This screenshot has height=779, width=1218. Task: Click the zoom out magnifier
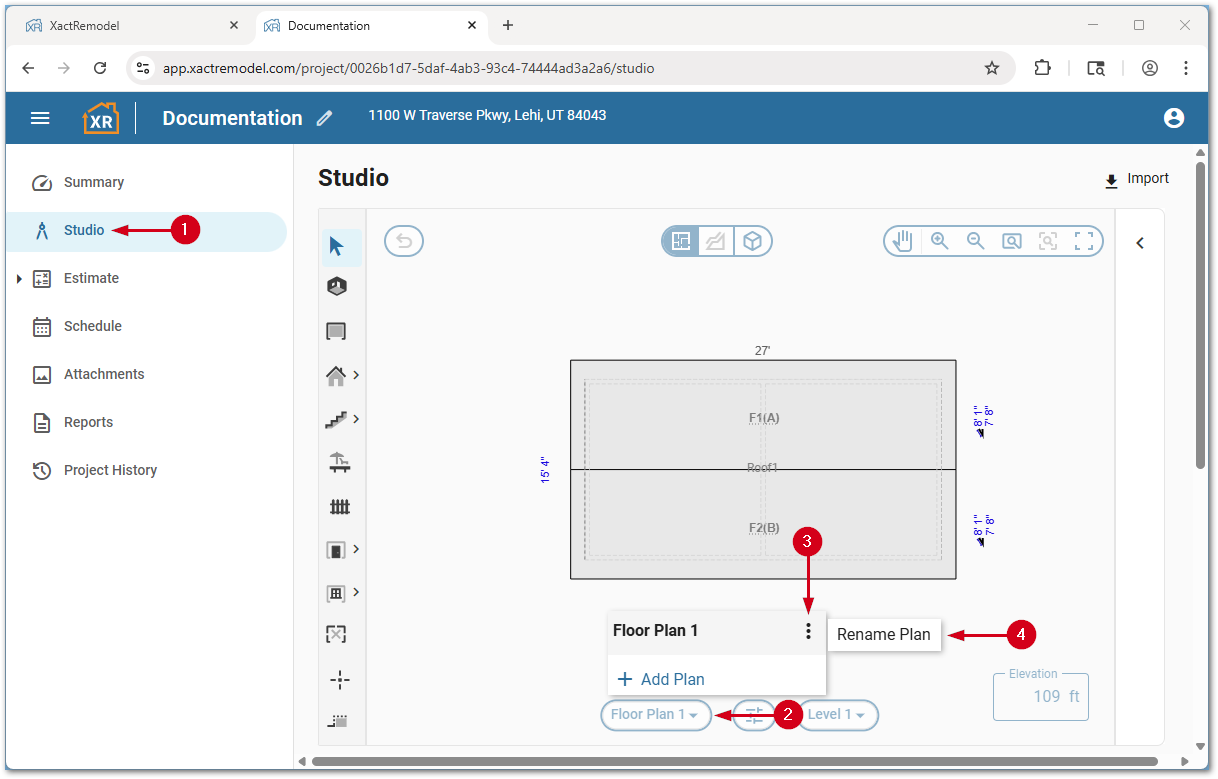coord(975,241)
